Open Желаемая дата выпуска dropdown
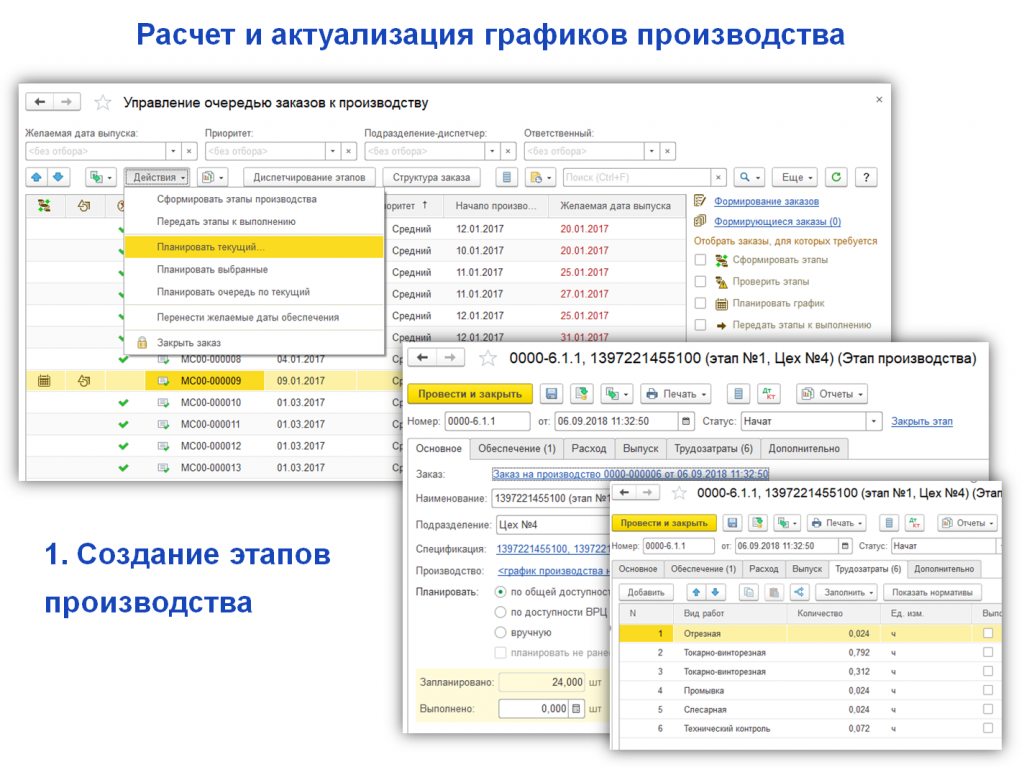The width and height of the screenshot is (1024, 767). (173, 151)
